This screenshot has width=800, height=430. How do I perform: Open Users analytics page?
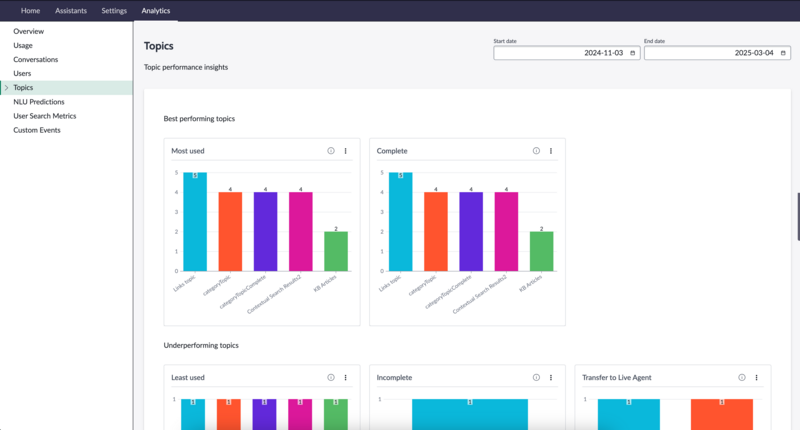tap(22, 73)
